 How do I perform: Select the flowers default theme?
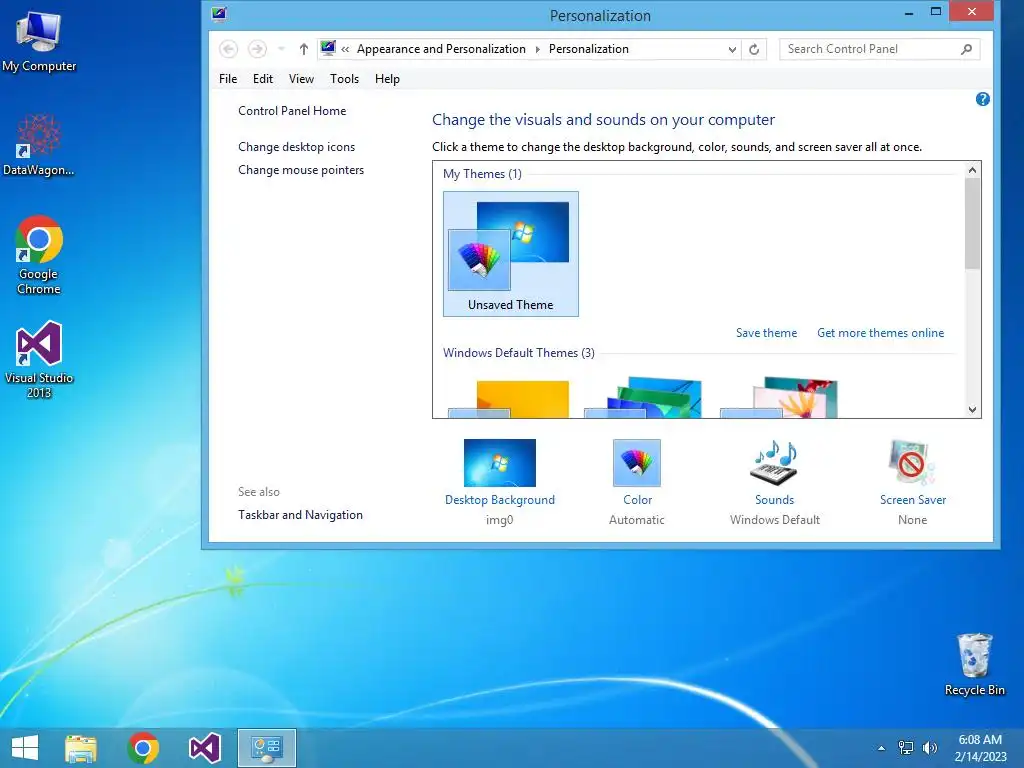point(779,397)
